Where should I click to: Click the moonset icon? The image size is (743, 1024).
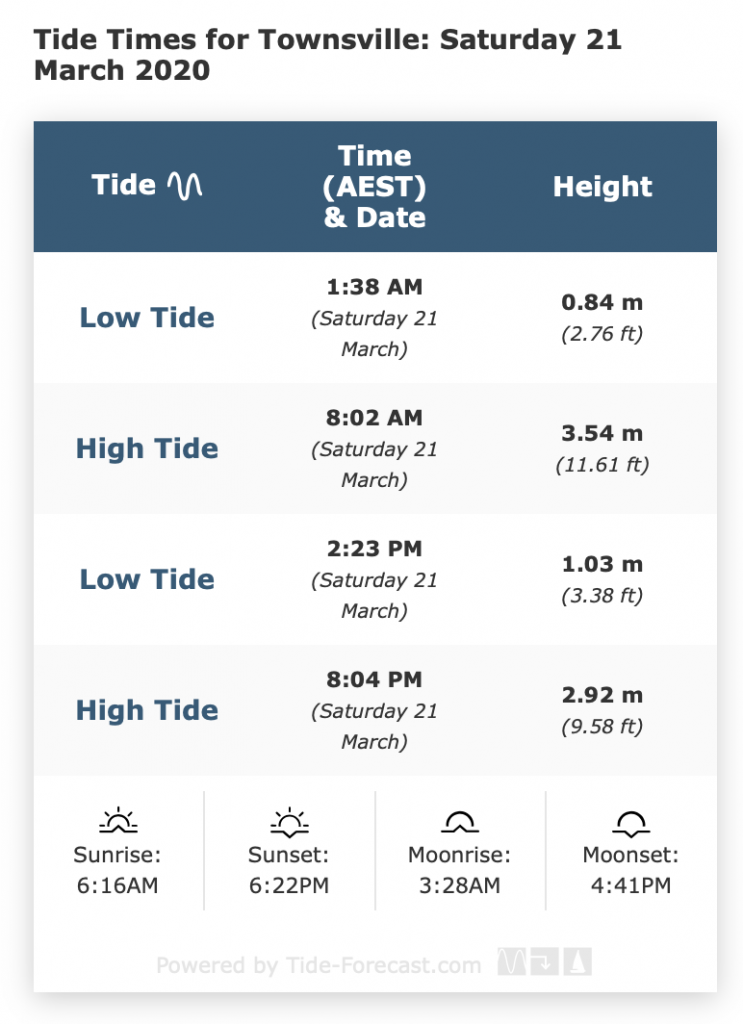pyautogui.click(x=631, y=822)
